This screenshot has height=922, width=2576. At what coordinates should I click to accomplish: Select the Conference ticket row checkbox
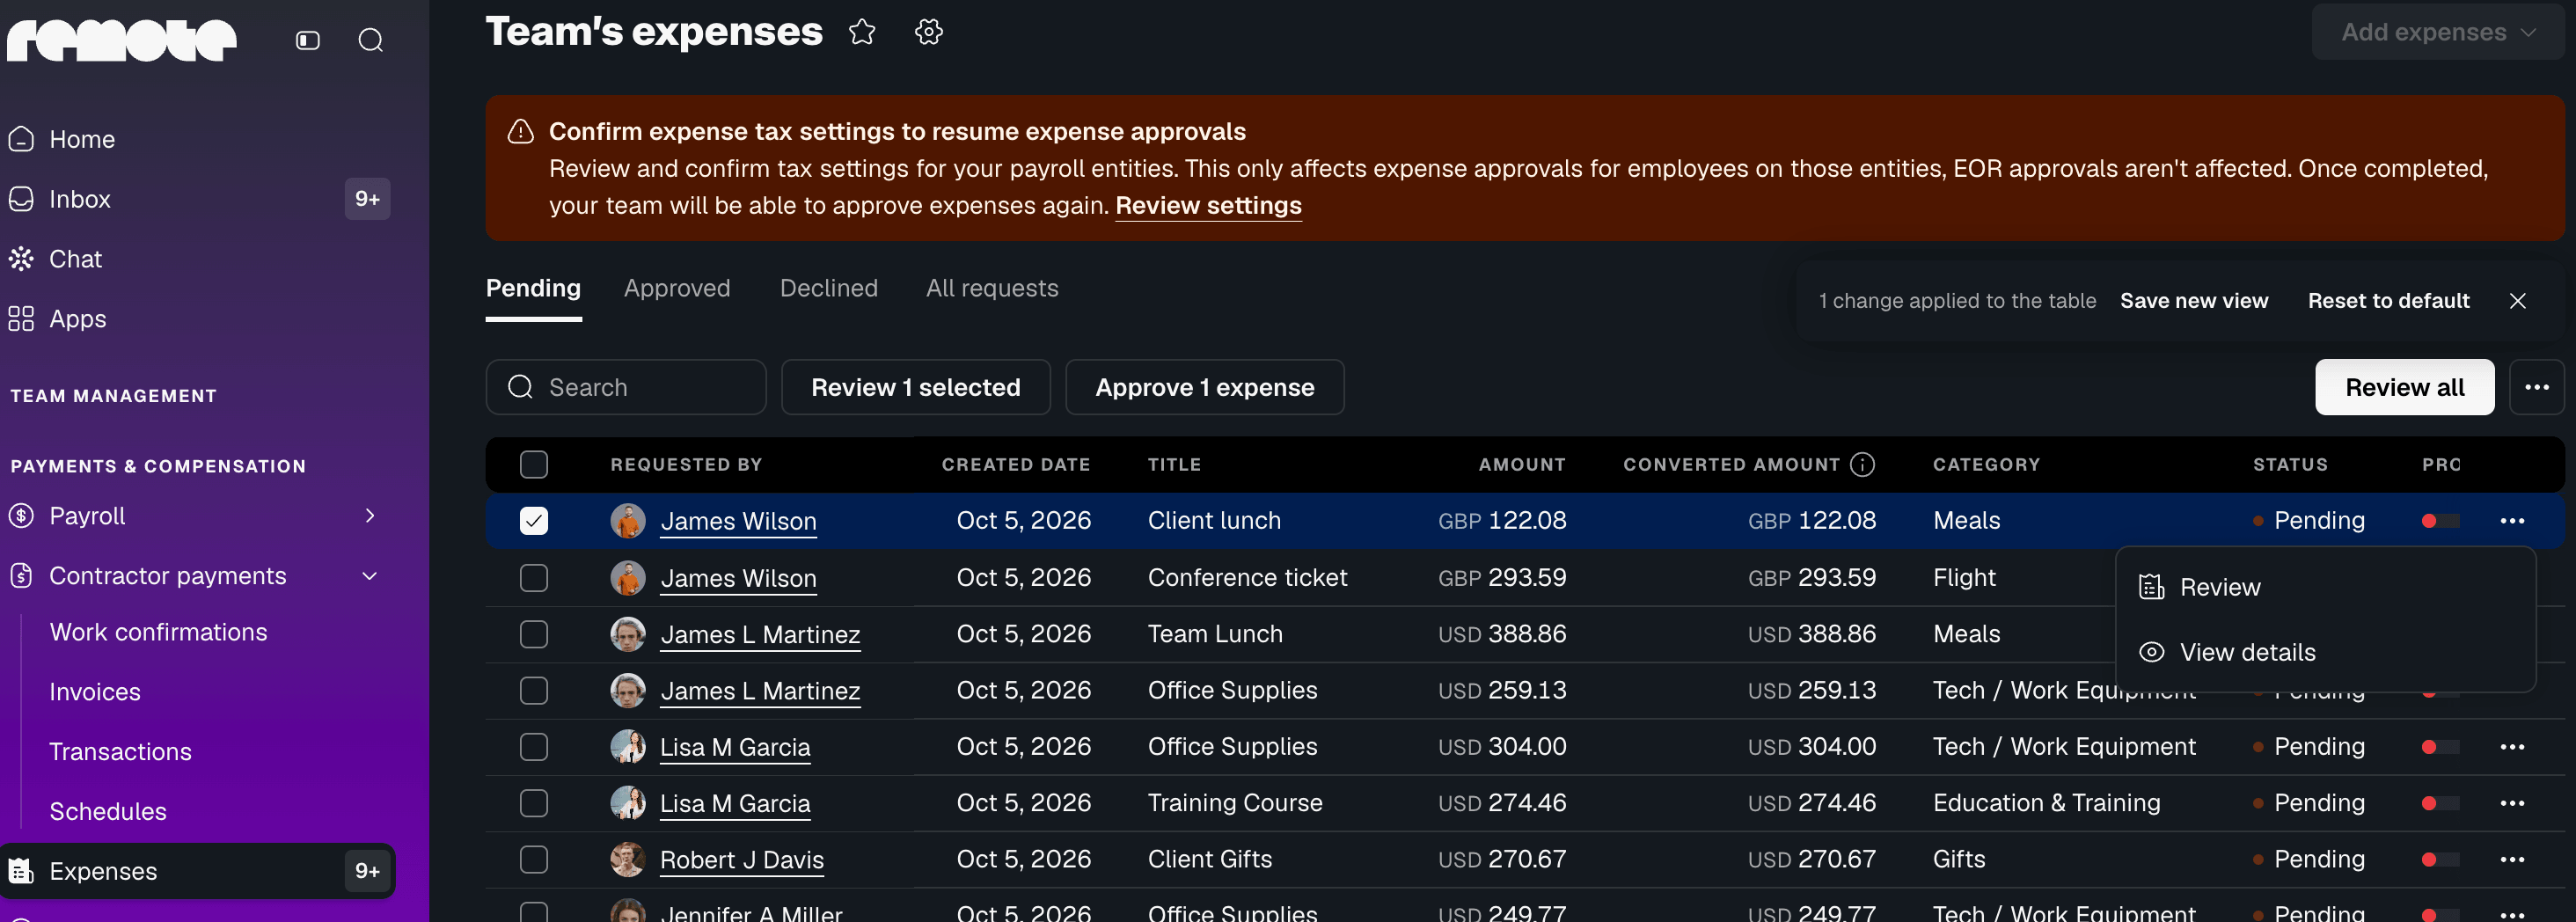tap(534, 578)
